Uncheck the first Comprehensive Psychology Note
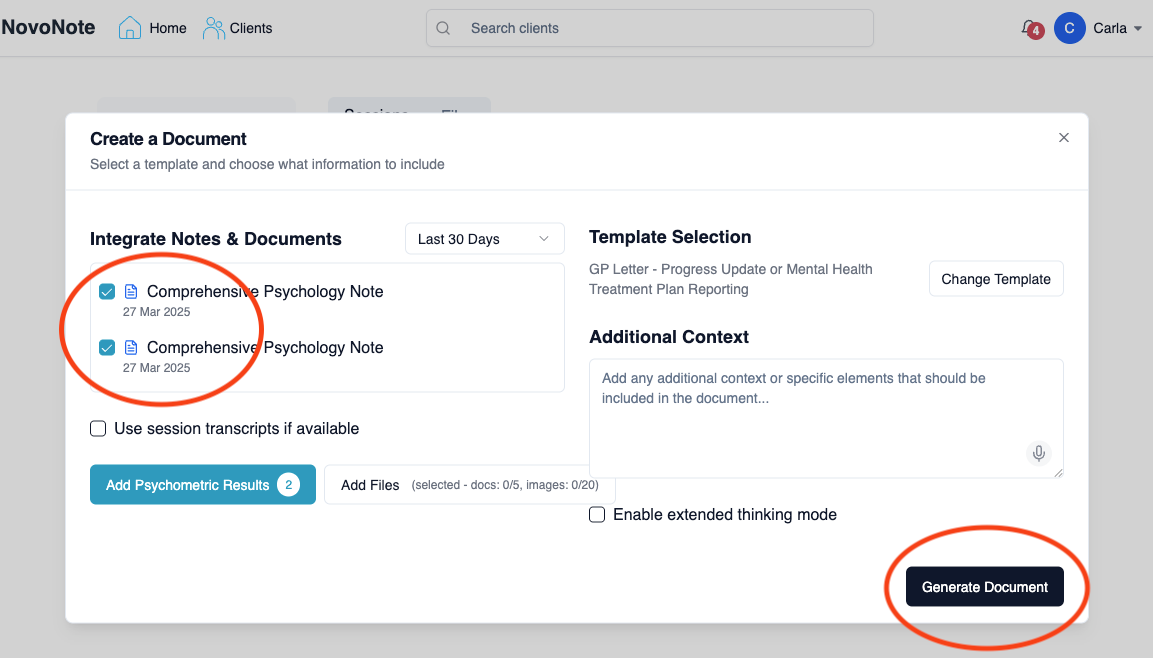Viewport: 1153px width, 658px height. coord(107,292)
